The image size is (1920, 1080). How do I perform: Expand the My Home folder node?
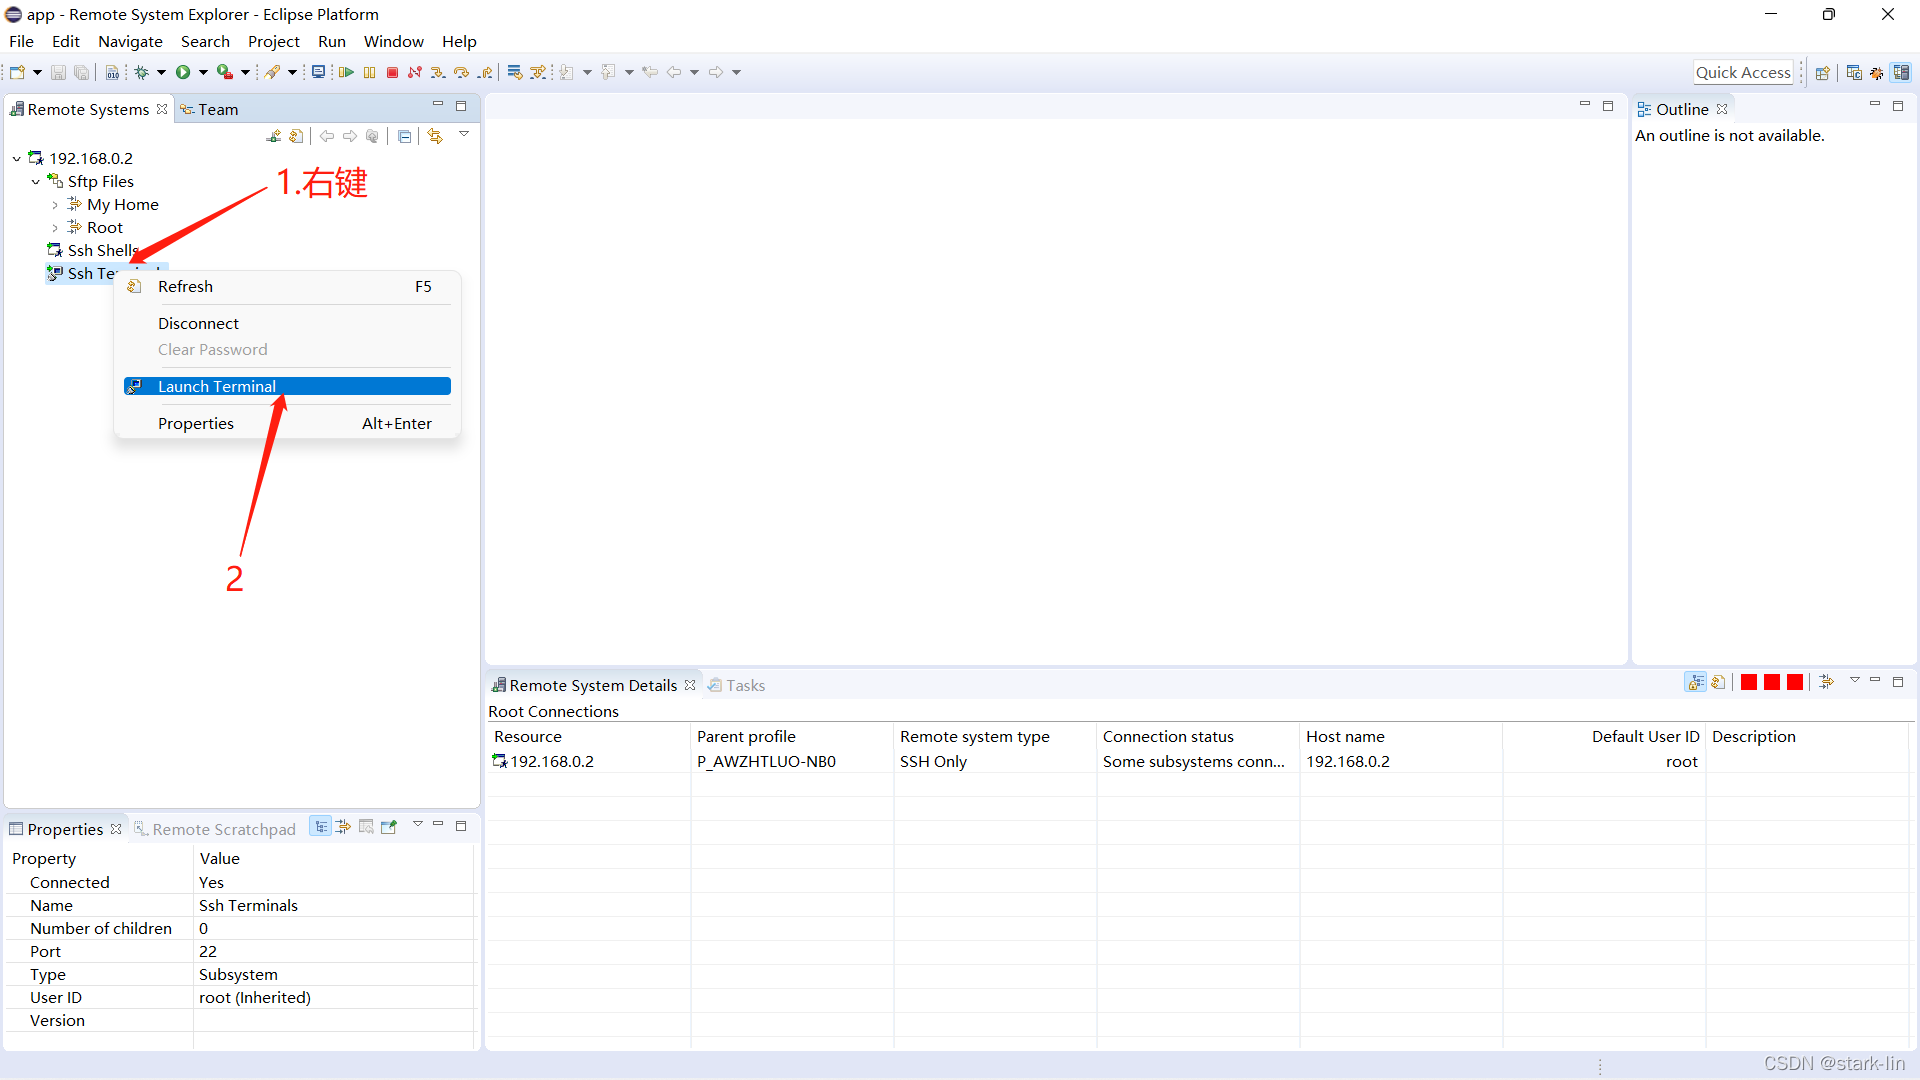click(x=55, y=204)
